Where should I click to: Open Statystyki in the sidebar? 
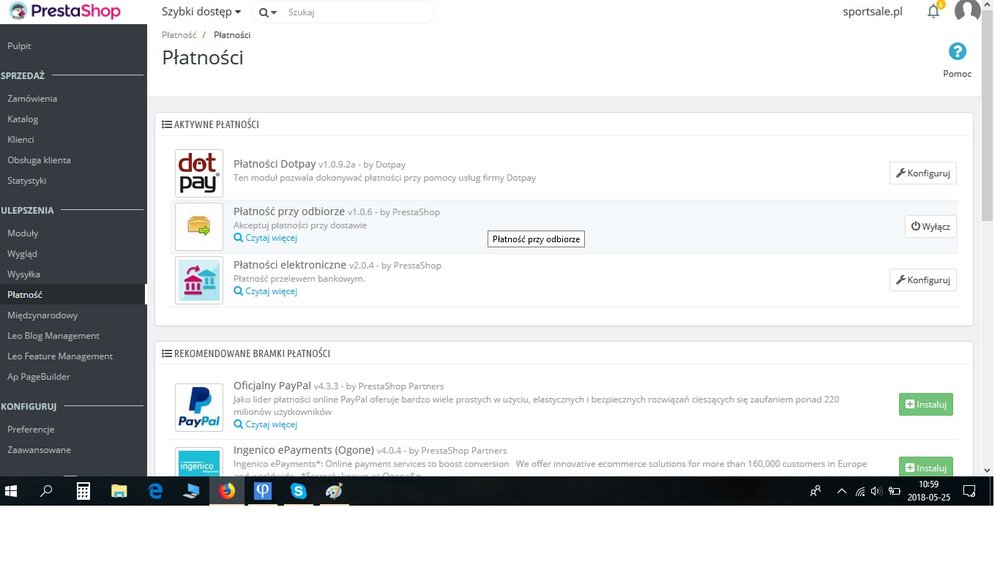tap(27, 181)
